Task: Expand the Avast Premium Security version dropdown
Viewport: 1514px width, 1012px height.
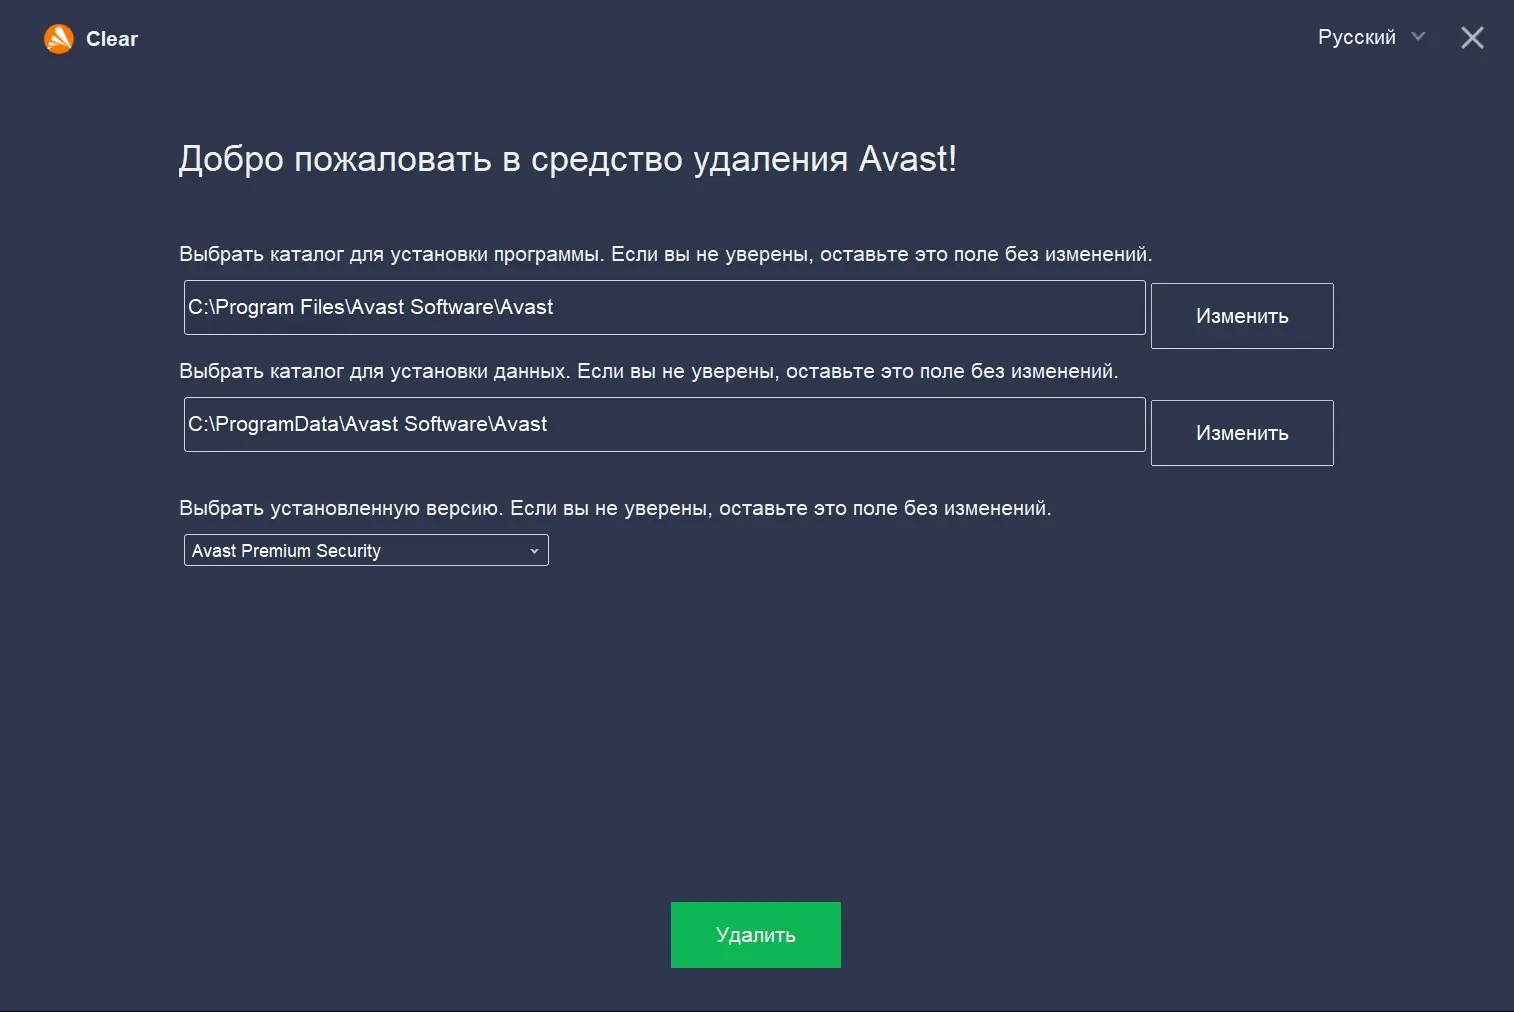Action: point(366,550)
